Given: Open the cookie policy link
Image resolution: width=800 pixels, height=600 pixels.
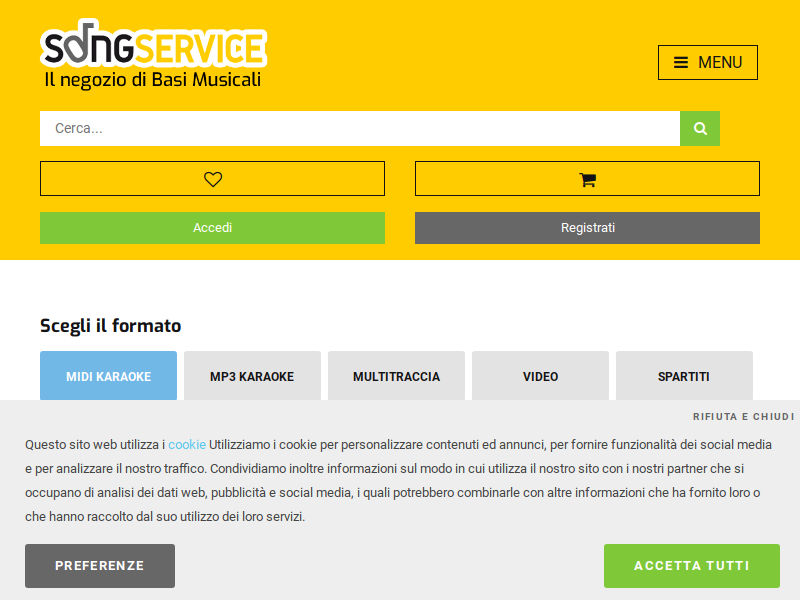Looking at the screenshot, I should point(187,445).
